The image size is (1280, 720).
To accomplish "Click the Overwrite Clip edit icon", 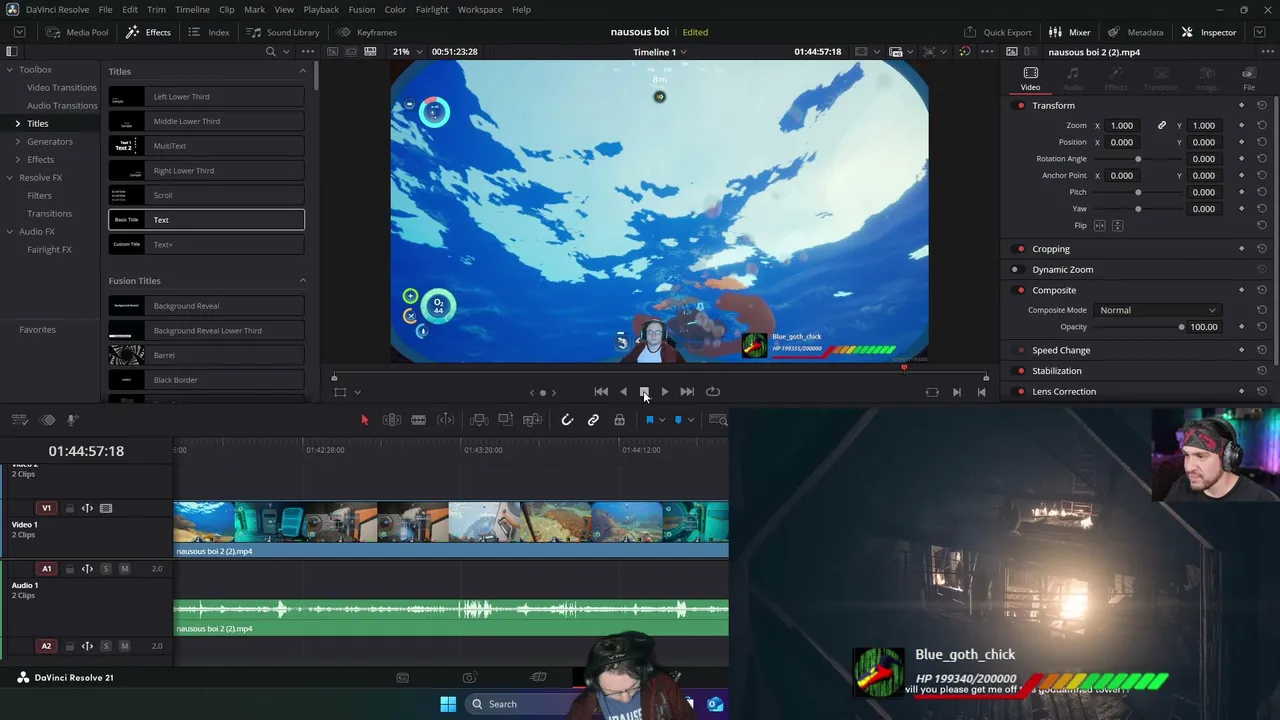I will click(x=506, y=420).
